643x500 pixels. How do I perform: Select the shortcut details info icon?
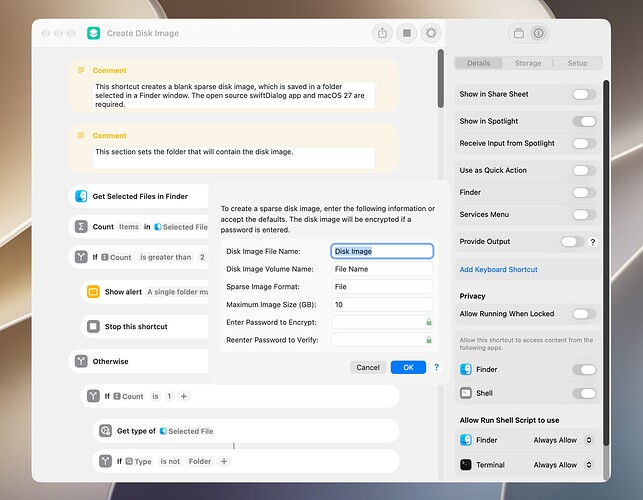[538, 33]
